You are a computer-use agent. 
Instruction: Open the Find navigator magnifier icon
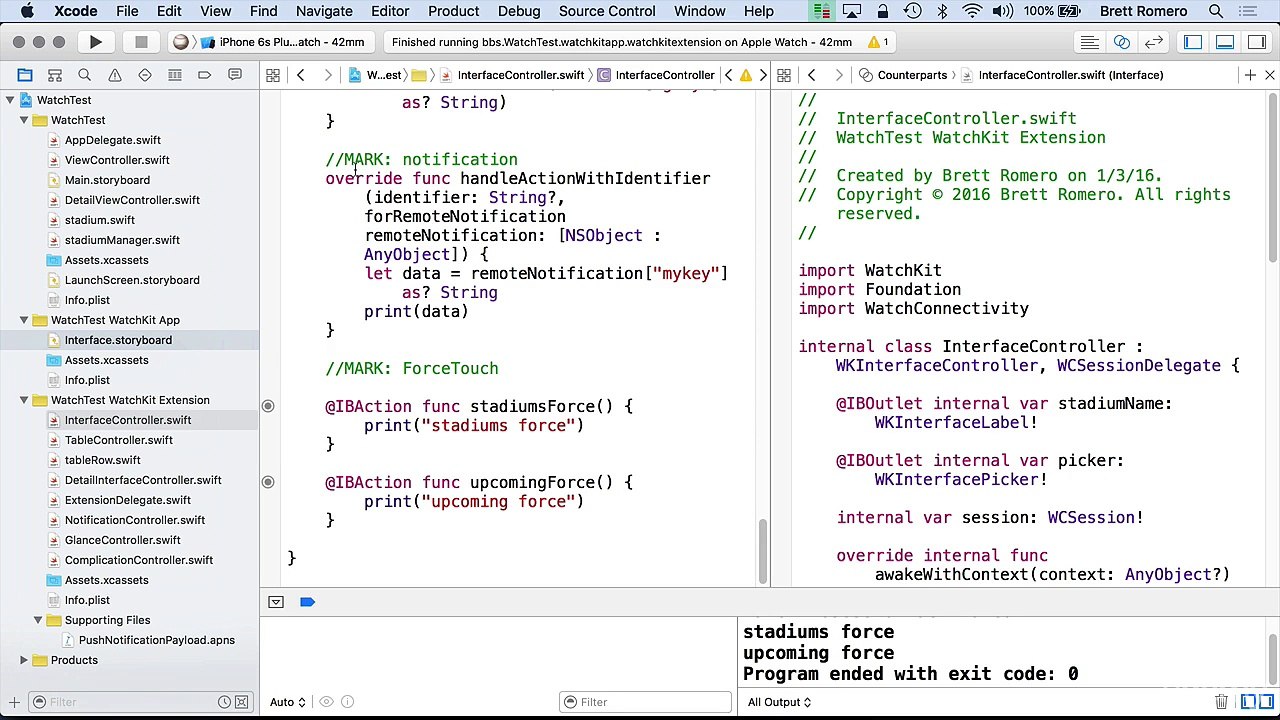[x=85, y=75]
